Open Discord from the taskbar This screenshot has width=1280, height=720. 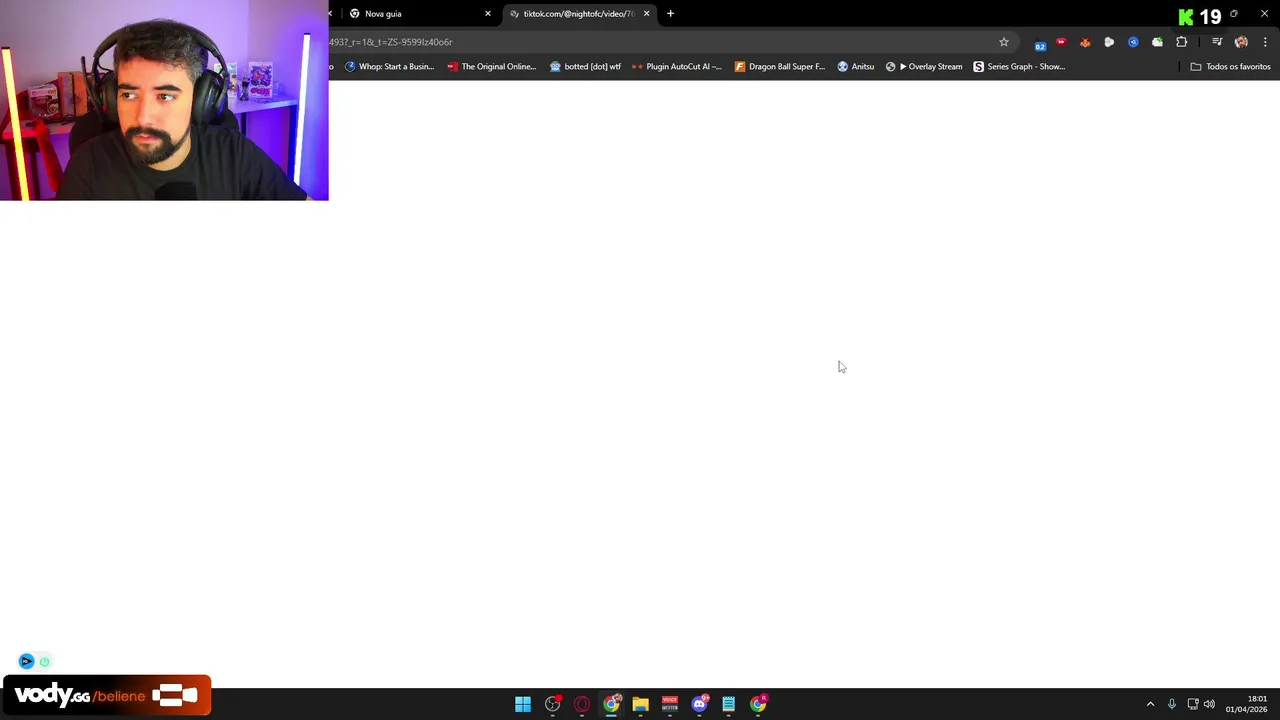pyautogui.click(x=700, y=704)
